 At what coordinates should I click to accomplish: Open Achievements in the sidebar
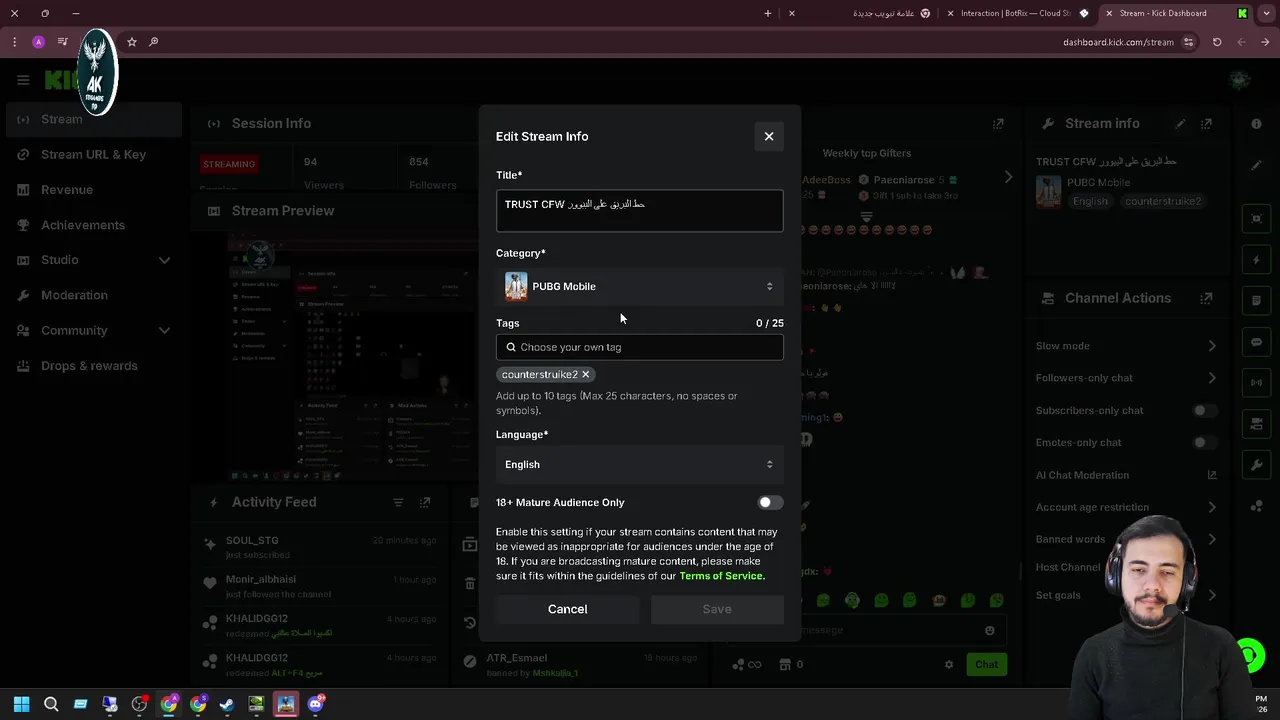pyautogui.click(x=92, y=225)
